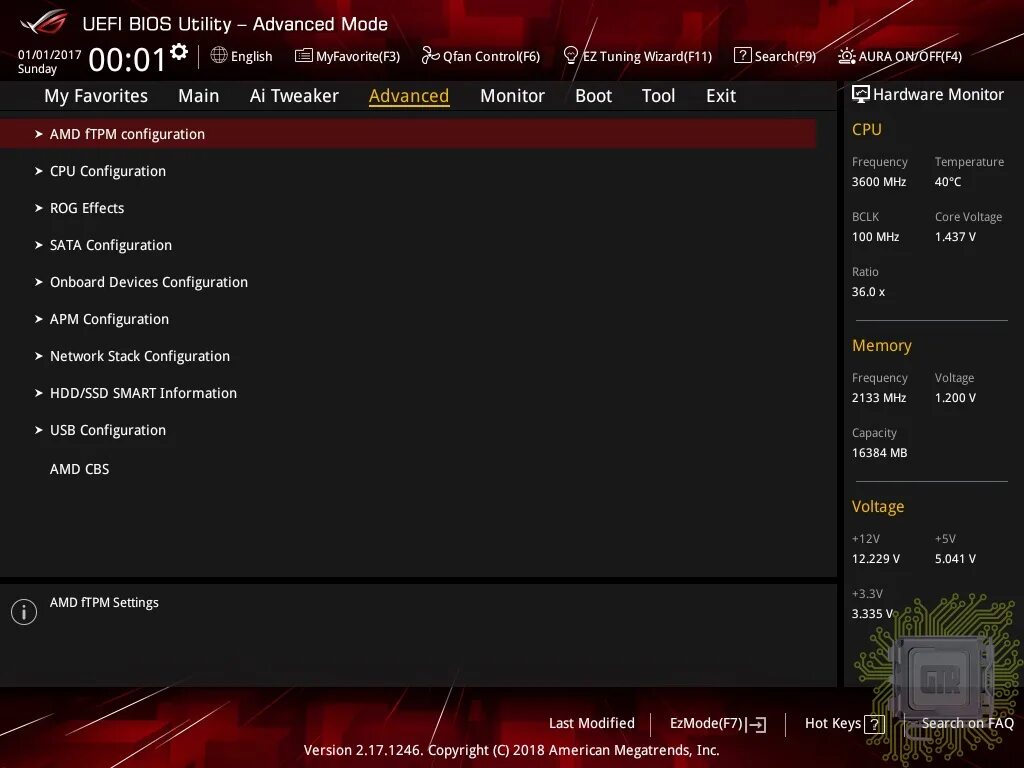Image resolution: width=1024 pixels, height=768 pixels.
Task: Expand Network Stack Configuration arrow
Action: (39, 356)
